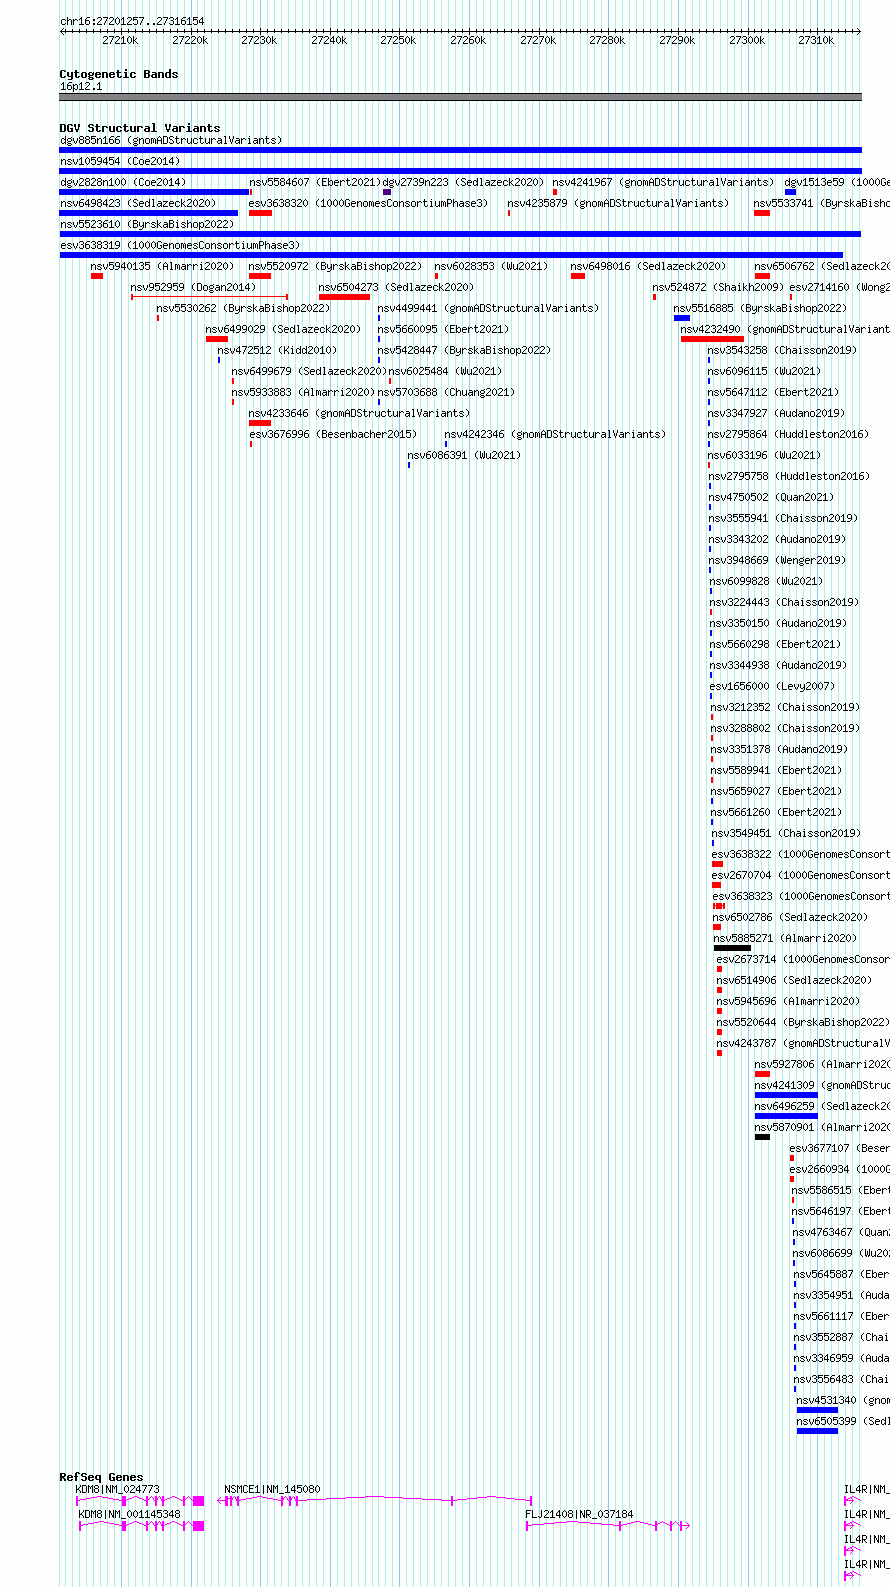Image resolution: width=890 pixels, height=1587 pixels.
Task: Open variant nsv5660095 (Ebert2021)
Action: [443, 329]
